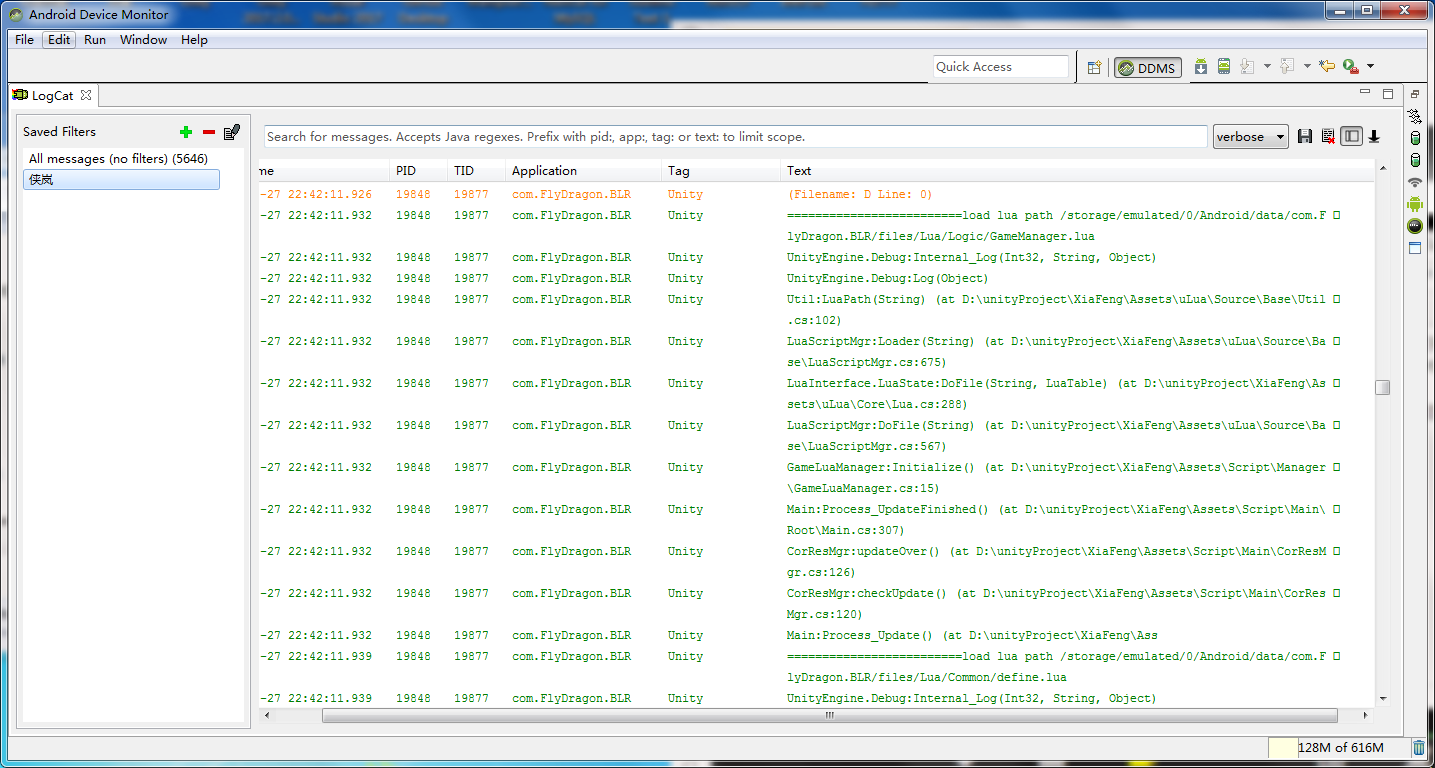Expand the External Tools dropdown arrow

(1370, 67)
